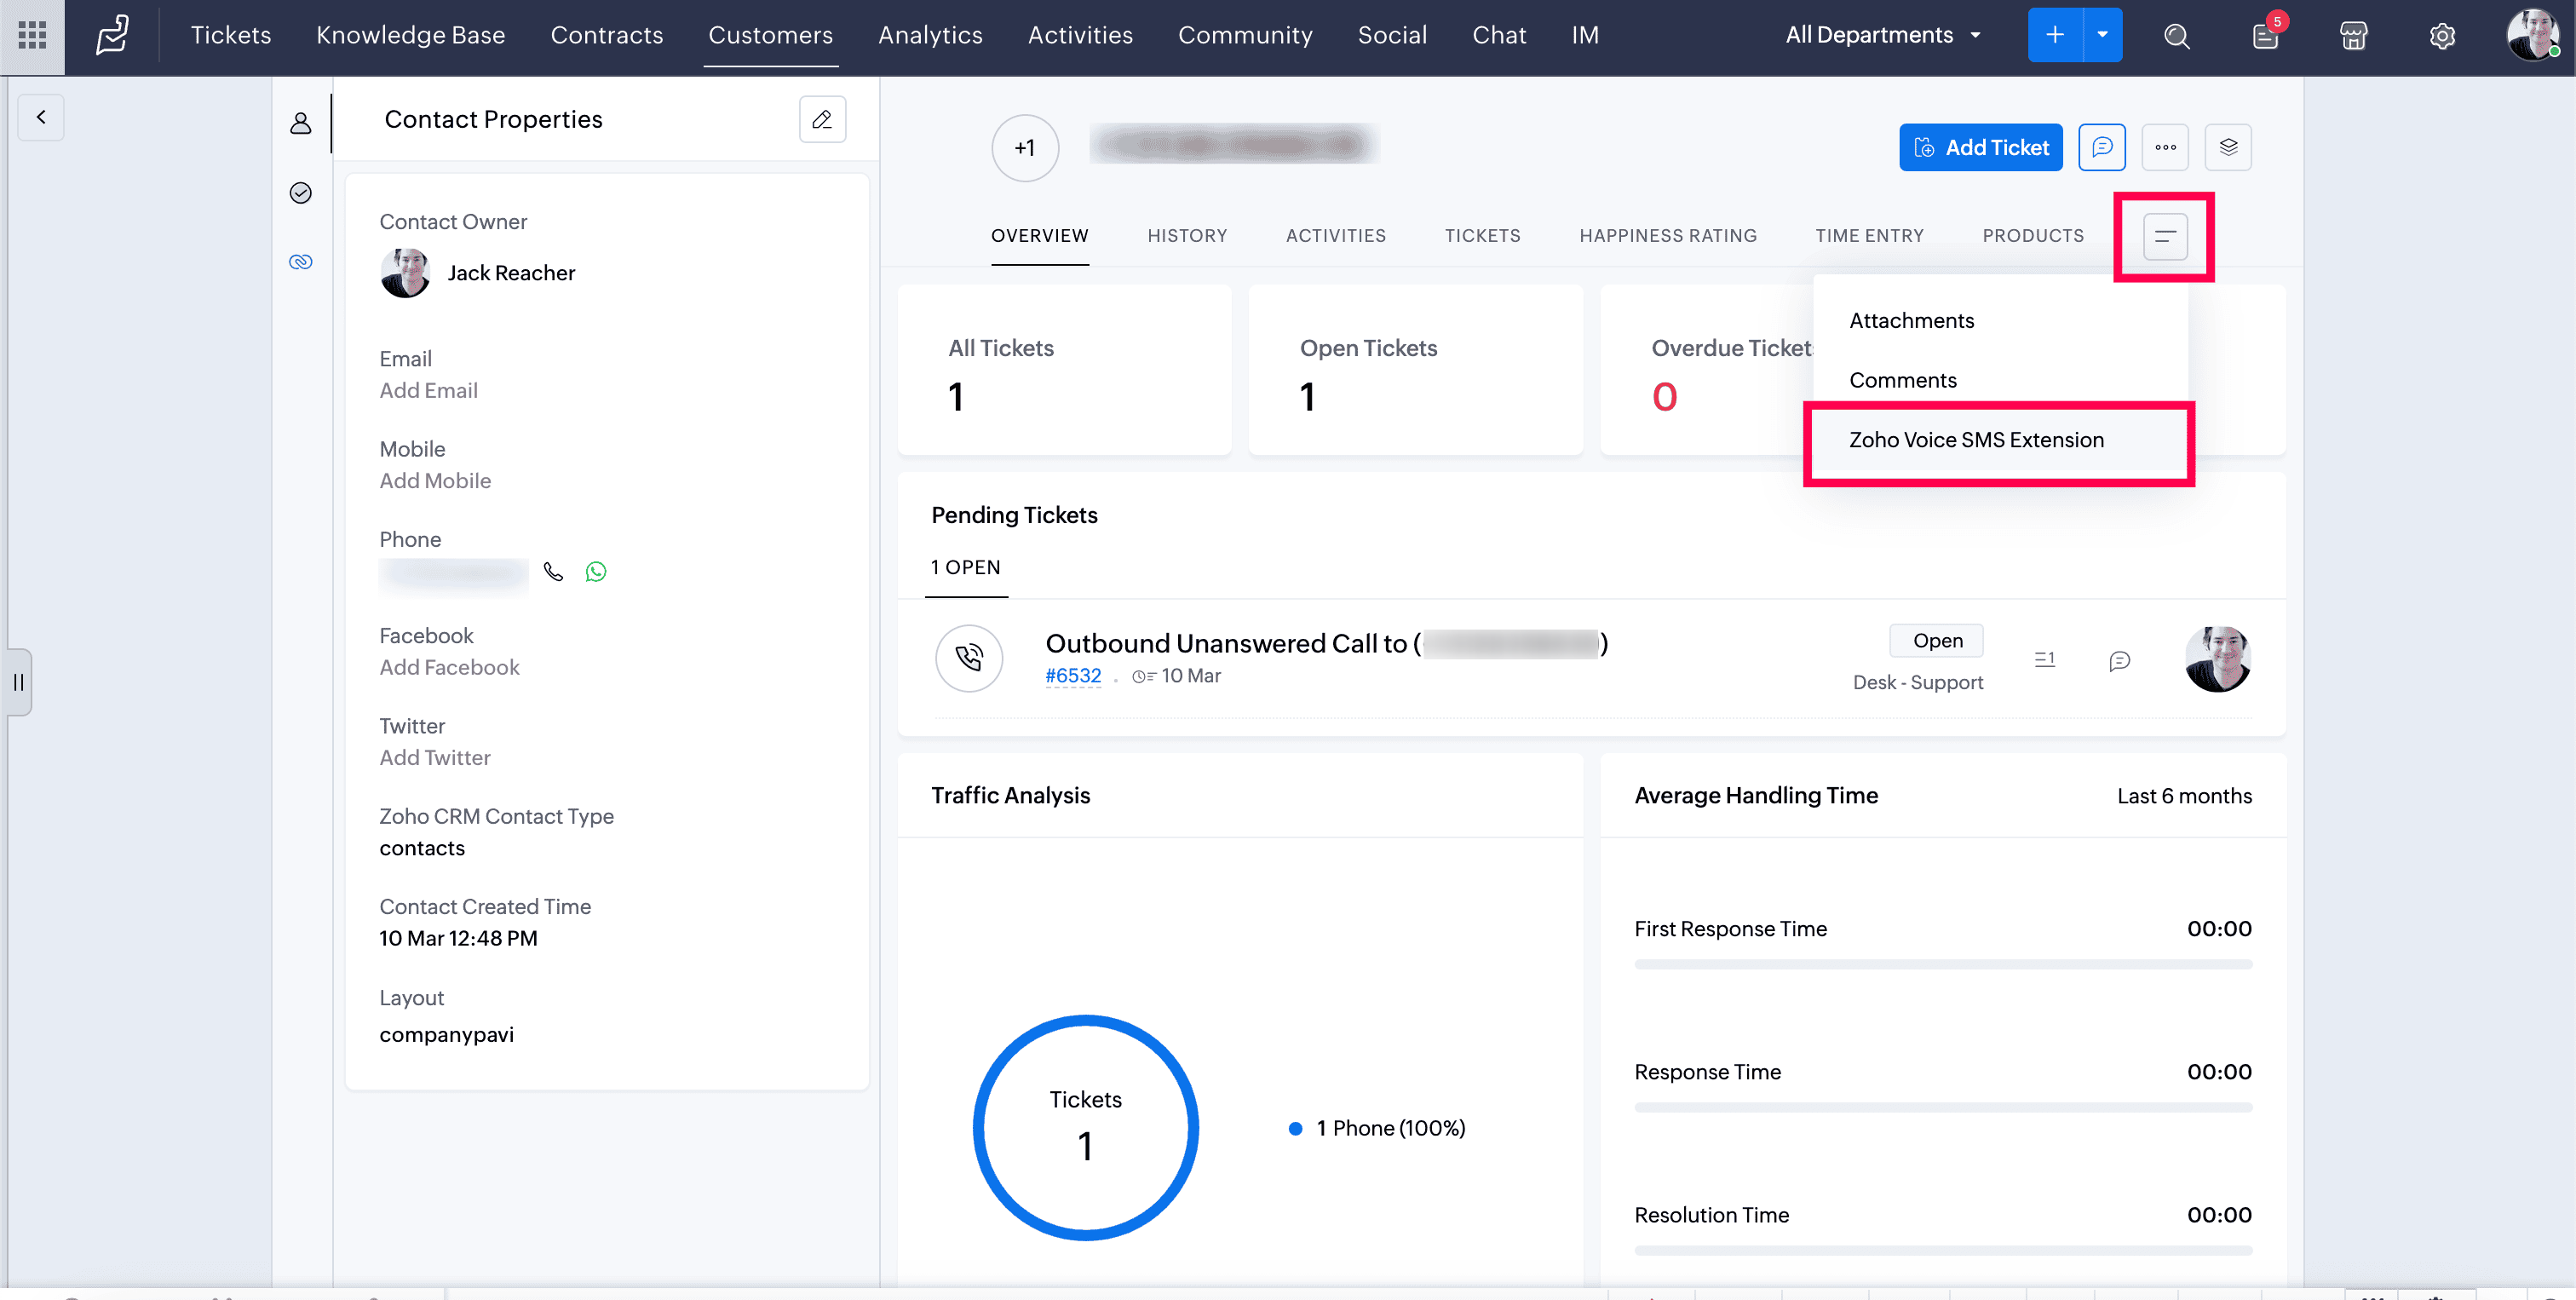Open the global search magnifier icon
The width and height of the screenshot is (2576, 1300).
point(2176,36)
